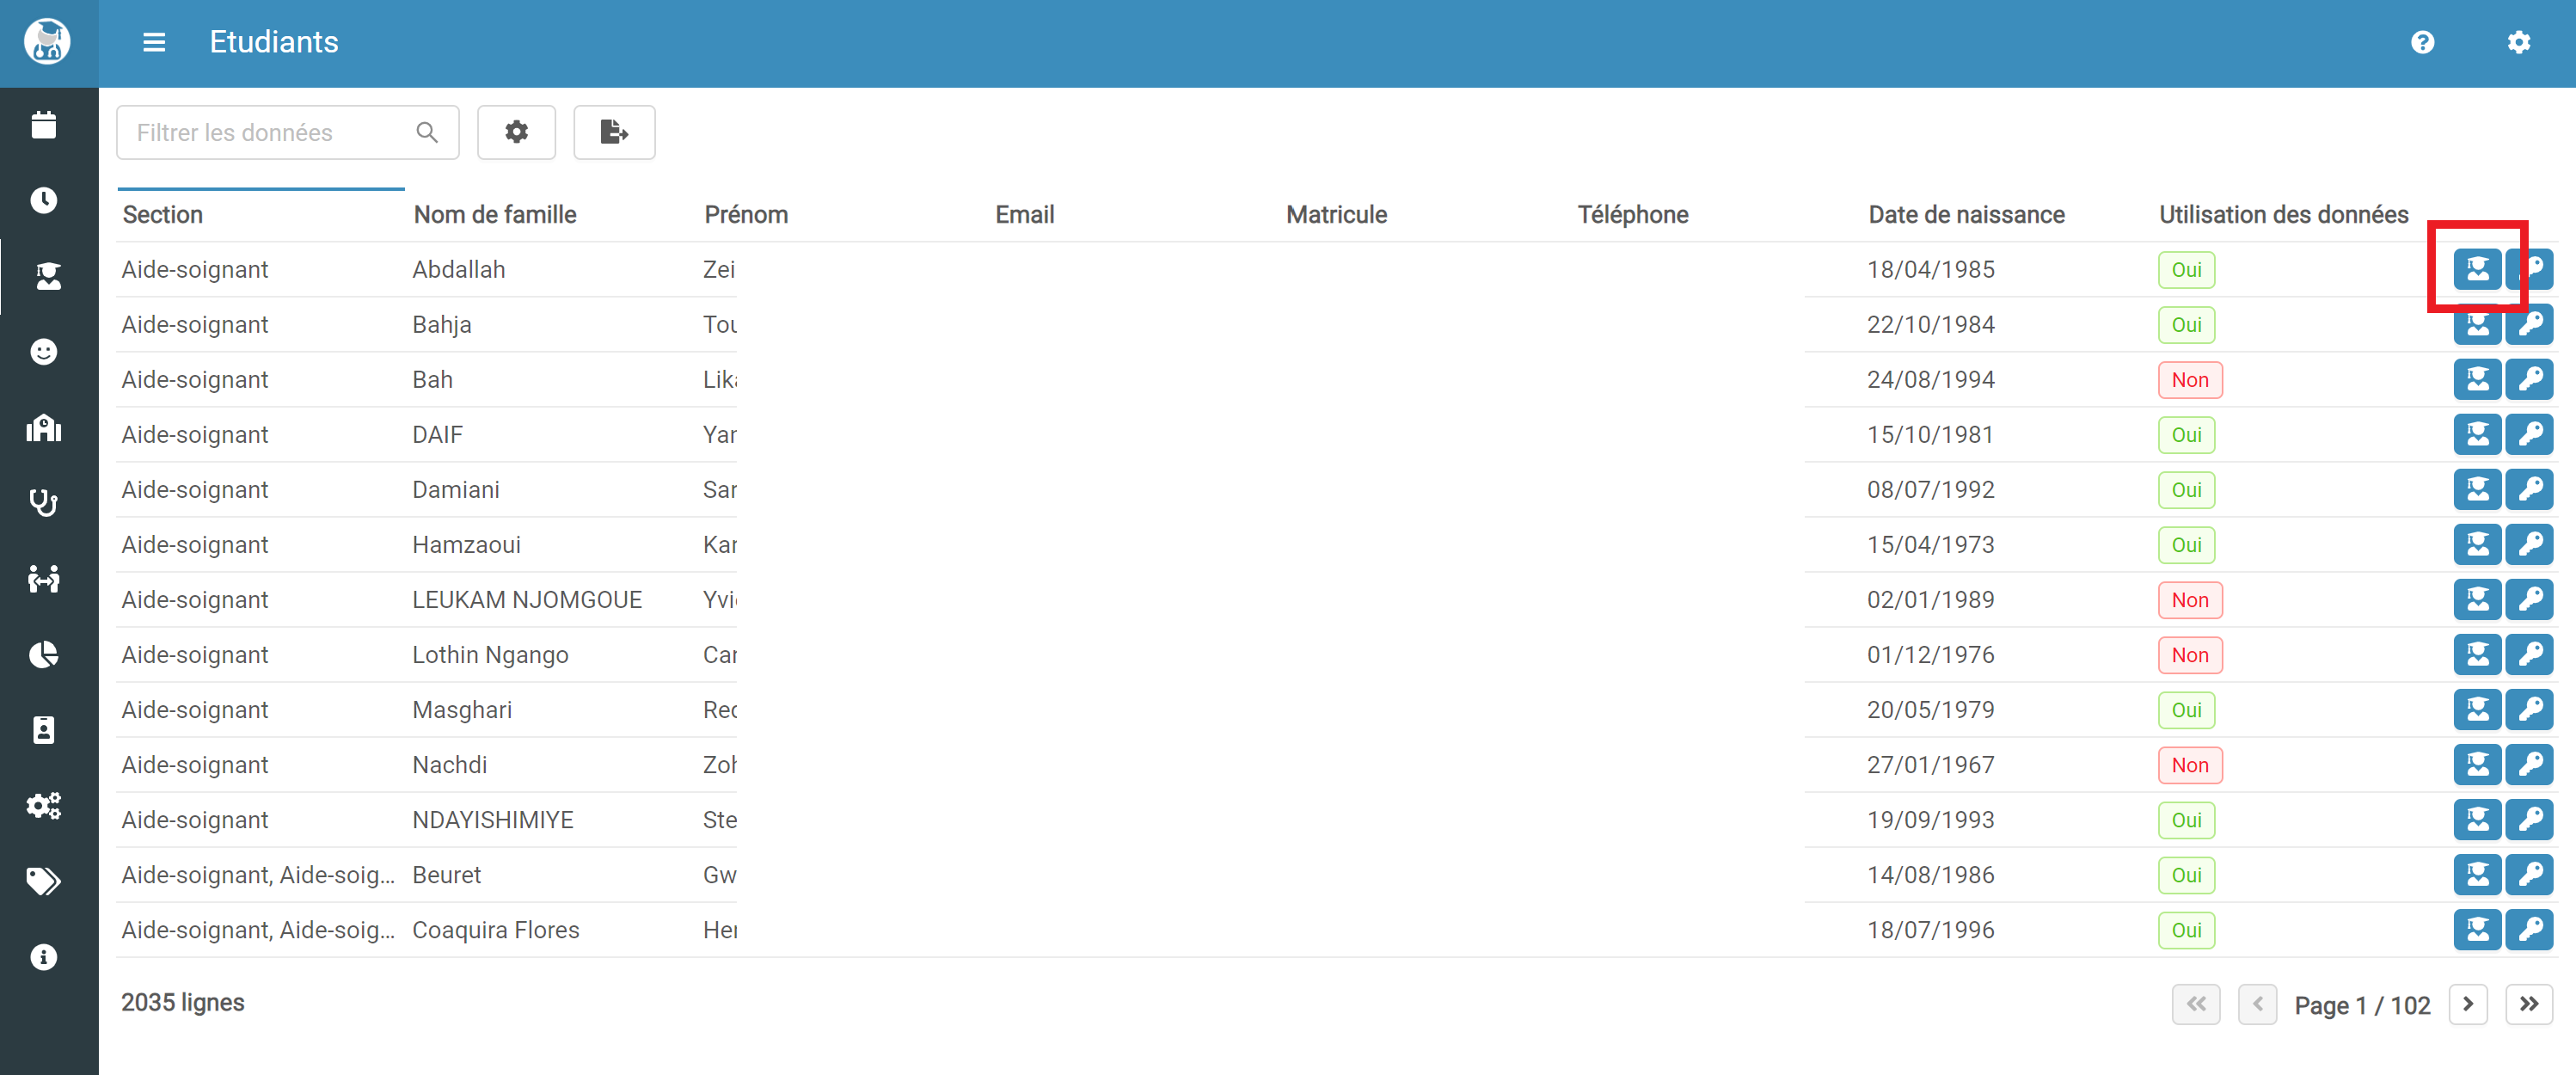
Task: Jump to the last page double arrow
Action: coord(2529,1004)
